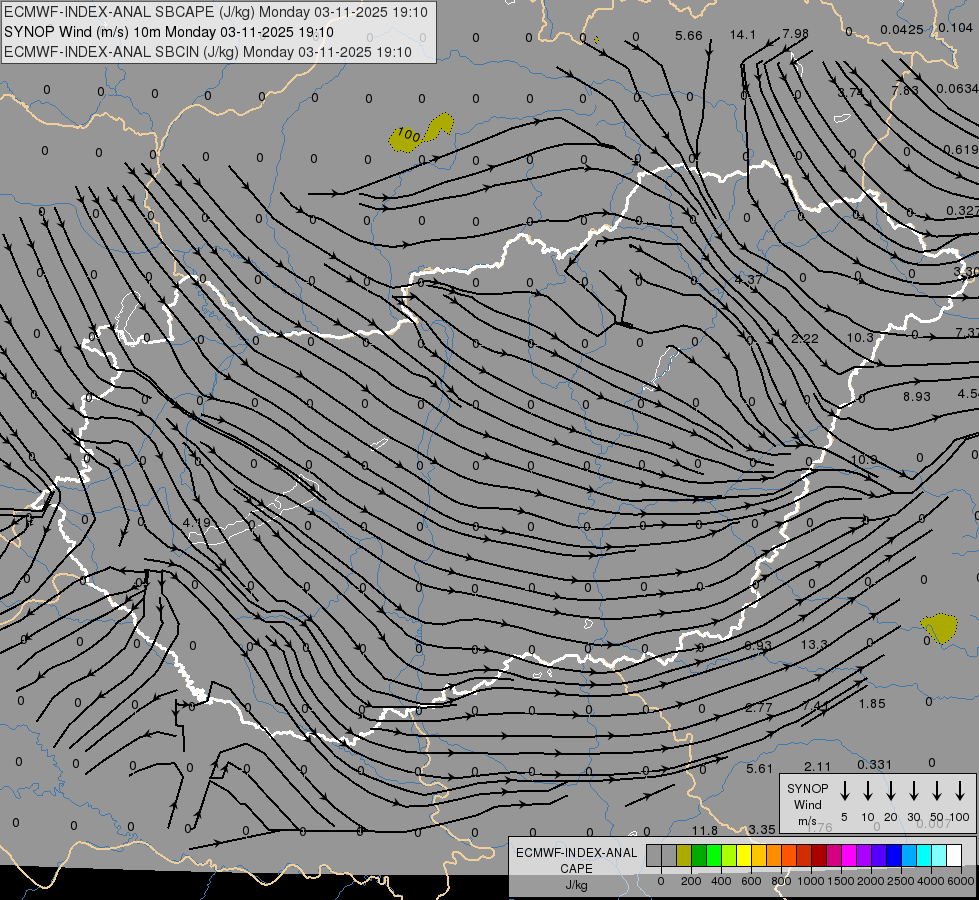Click the SYNOP Wind 10m title line

(x=169, y=32)
